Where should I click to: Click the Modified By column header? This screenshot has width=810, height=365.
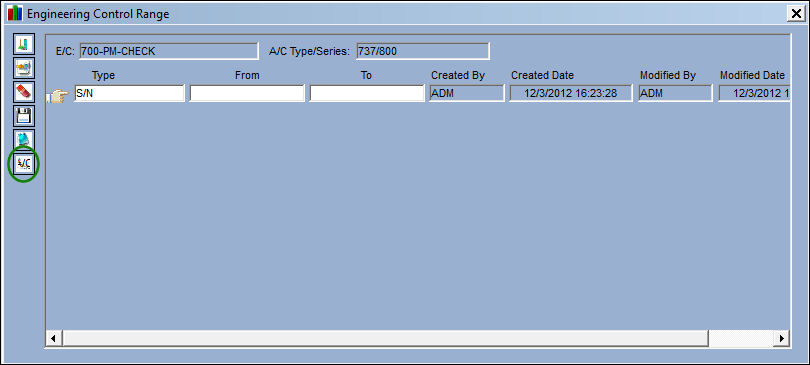pyautogui.click(x=668, y=75)
